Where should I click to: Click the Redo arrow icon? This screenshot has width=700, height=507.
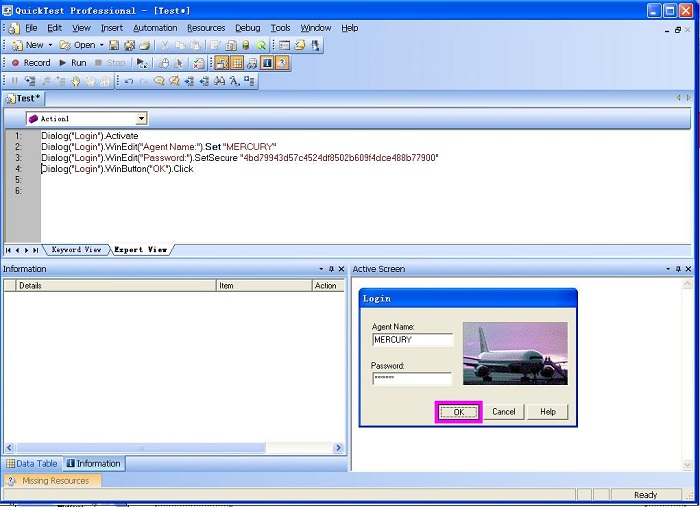pyautogui.click(x=144, y=81)
